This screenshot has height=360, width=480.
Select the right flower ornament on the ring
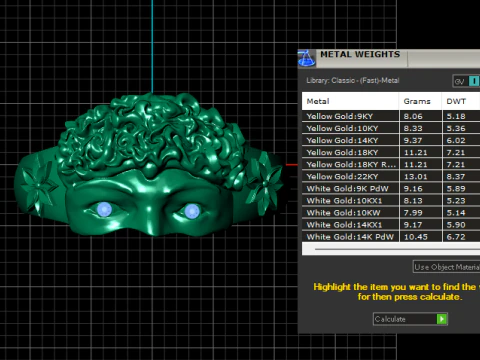265,182
